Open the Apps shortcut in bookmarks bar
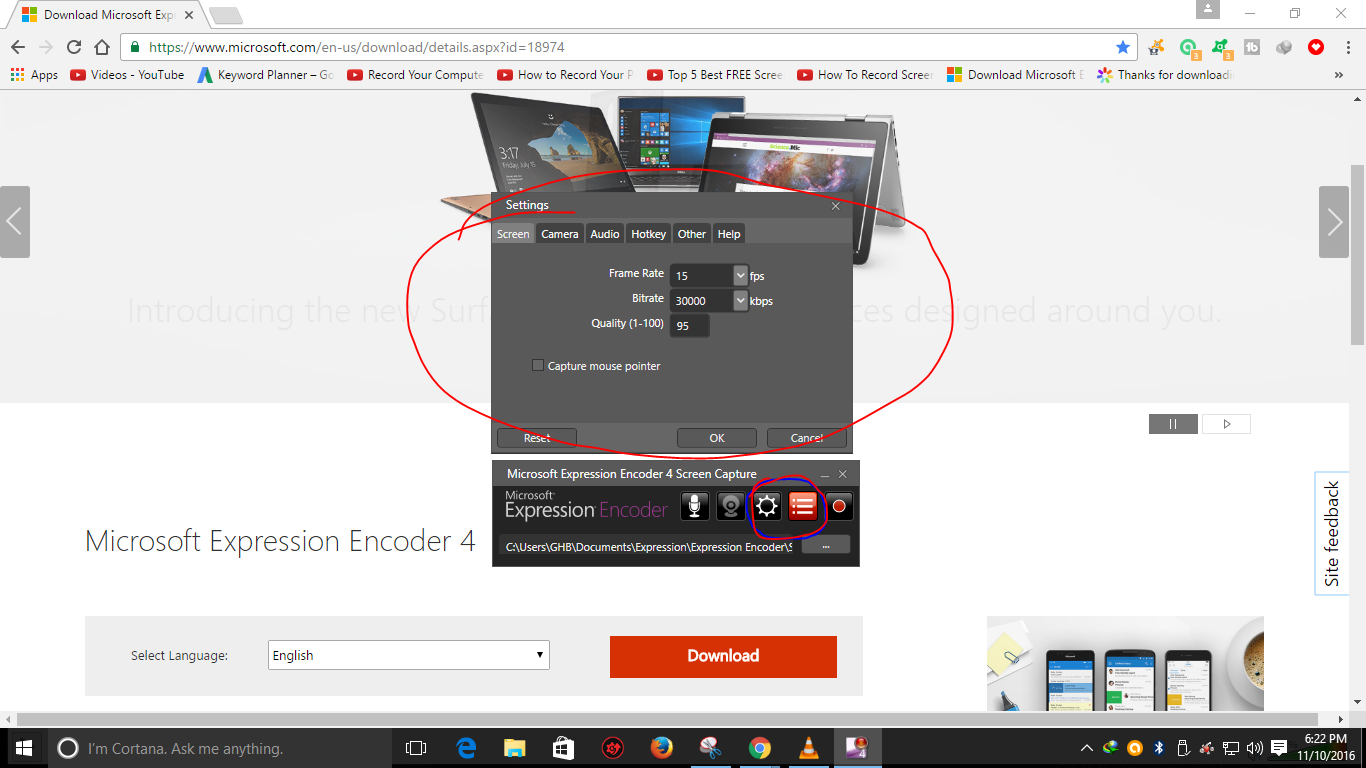Image resolution: width=1366 pixels, height=768 pixels. pyautogui.click(x=34, y=75)
